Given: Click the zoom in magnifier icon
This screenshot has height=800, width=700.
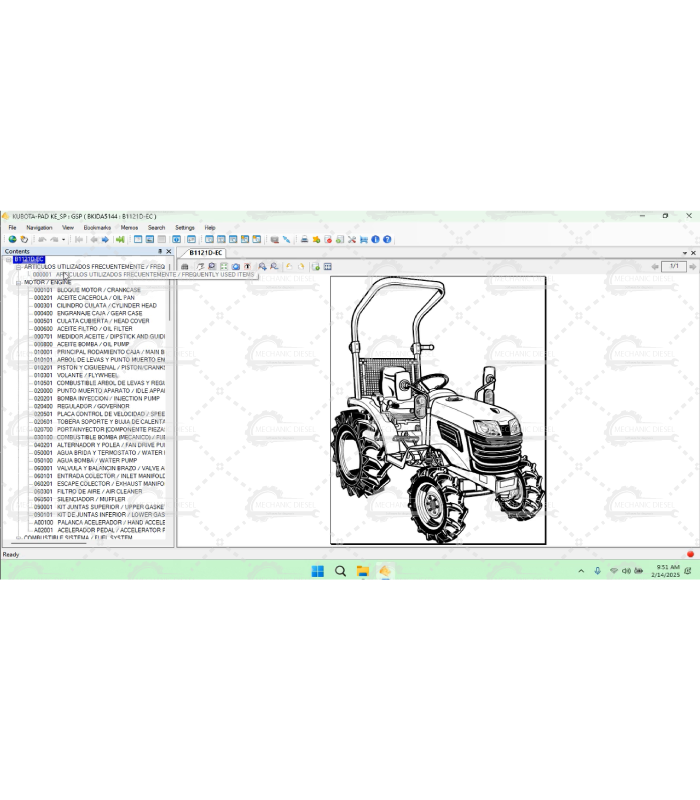Looking at the screenshot, I should 262,267.
